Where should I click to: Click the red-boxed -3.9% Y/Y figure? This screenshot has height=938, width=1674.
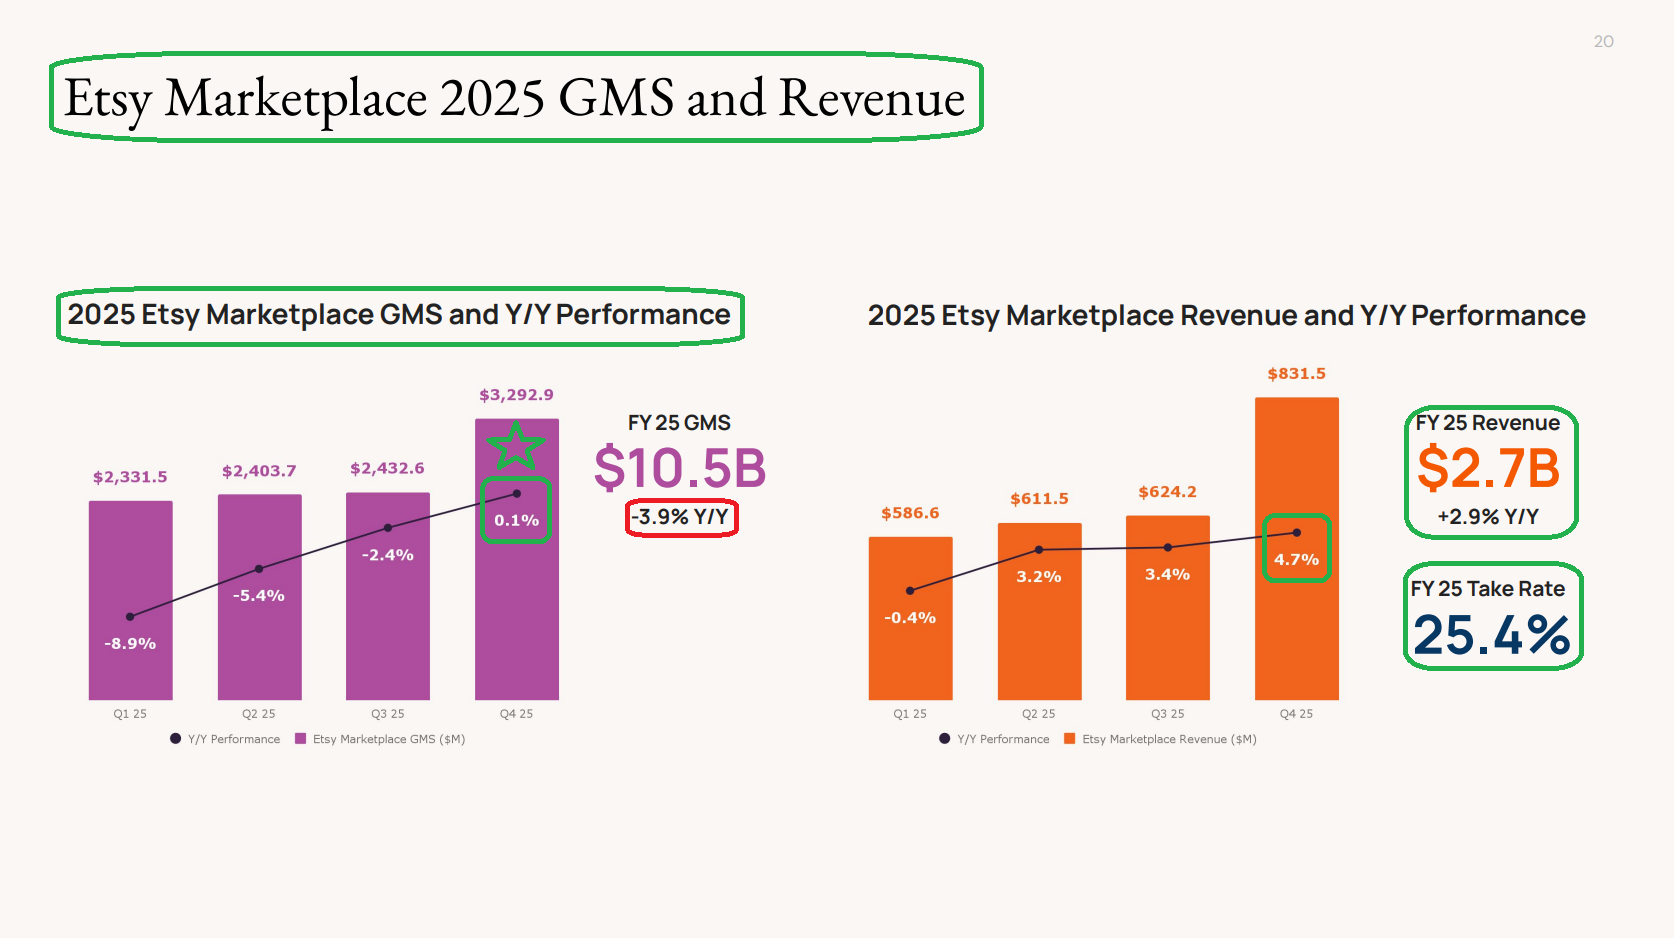click(681, 517)
